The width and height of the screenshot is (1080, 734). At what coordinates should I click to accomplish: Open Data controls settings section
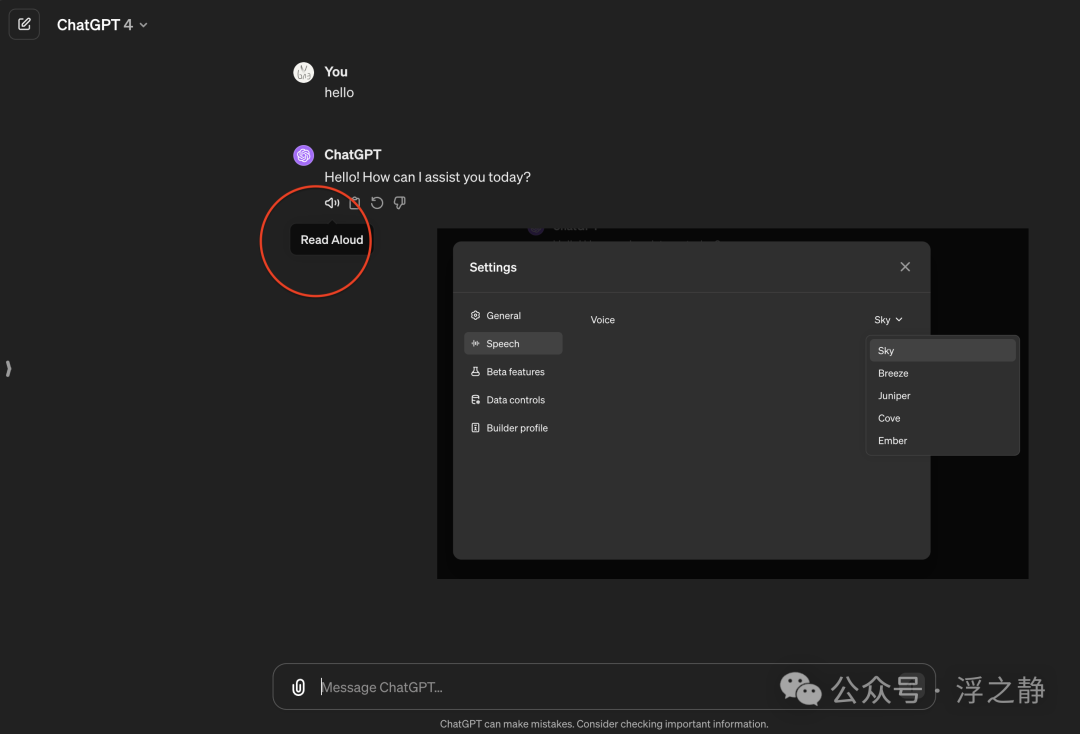click(x=513, y=400)
